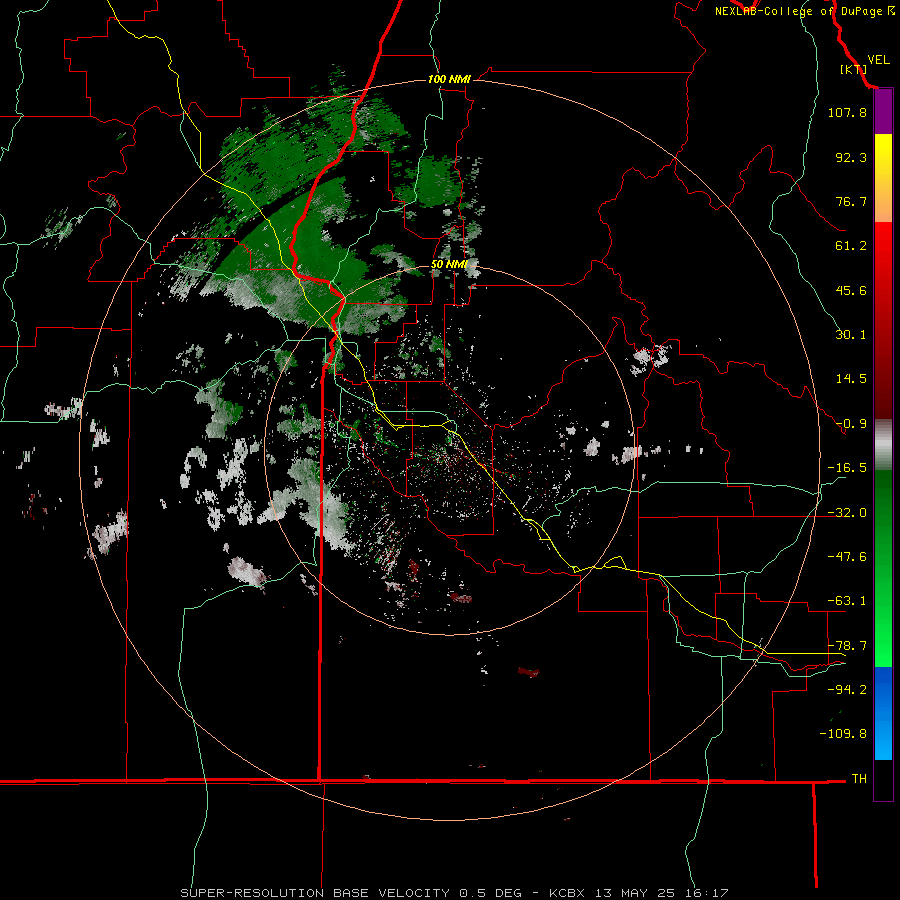This screenshot has height=900, width=900.
Task: Click the 30.1 legend value
Action: tap(851, 335)
